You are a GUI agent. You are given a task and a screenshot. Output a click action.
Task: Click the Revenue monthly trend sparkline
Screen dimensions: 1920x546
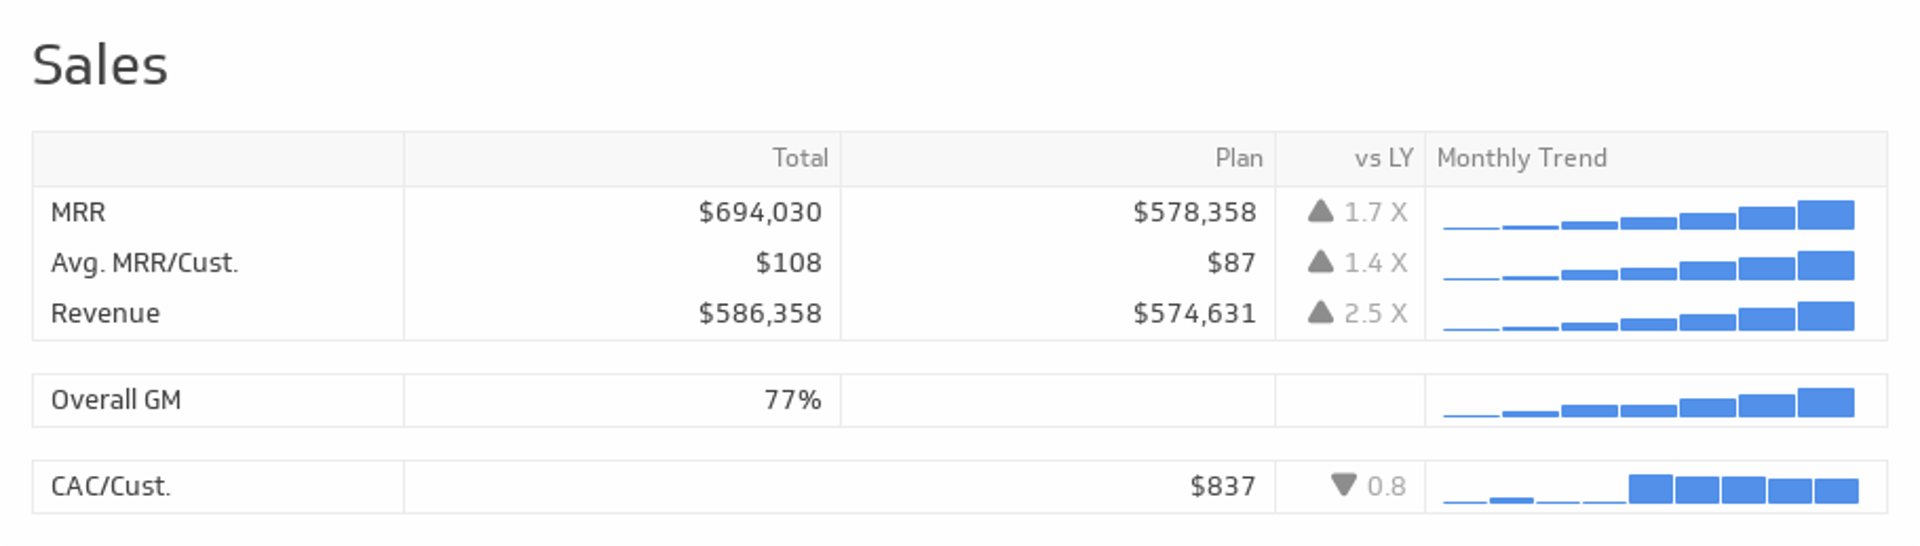(x=1648, y=316)
